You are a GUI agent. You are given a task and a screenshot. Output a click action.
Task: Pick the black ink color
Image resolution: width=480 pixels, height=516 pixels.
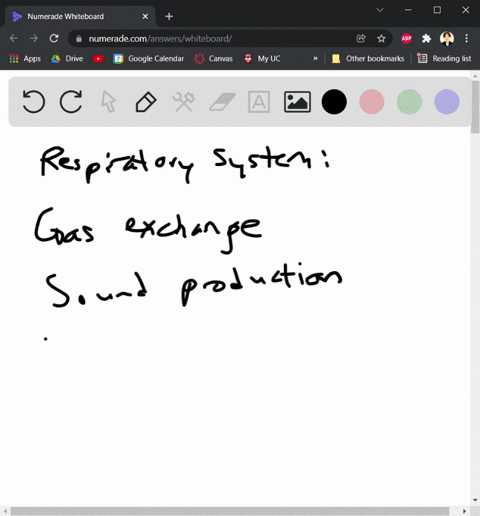point(334,102)
